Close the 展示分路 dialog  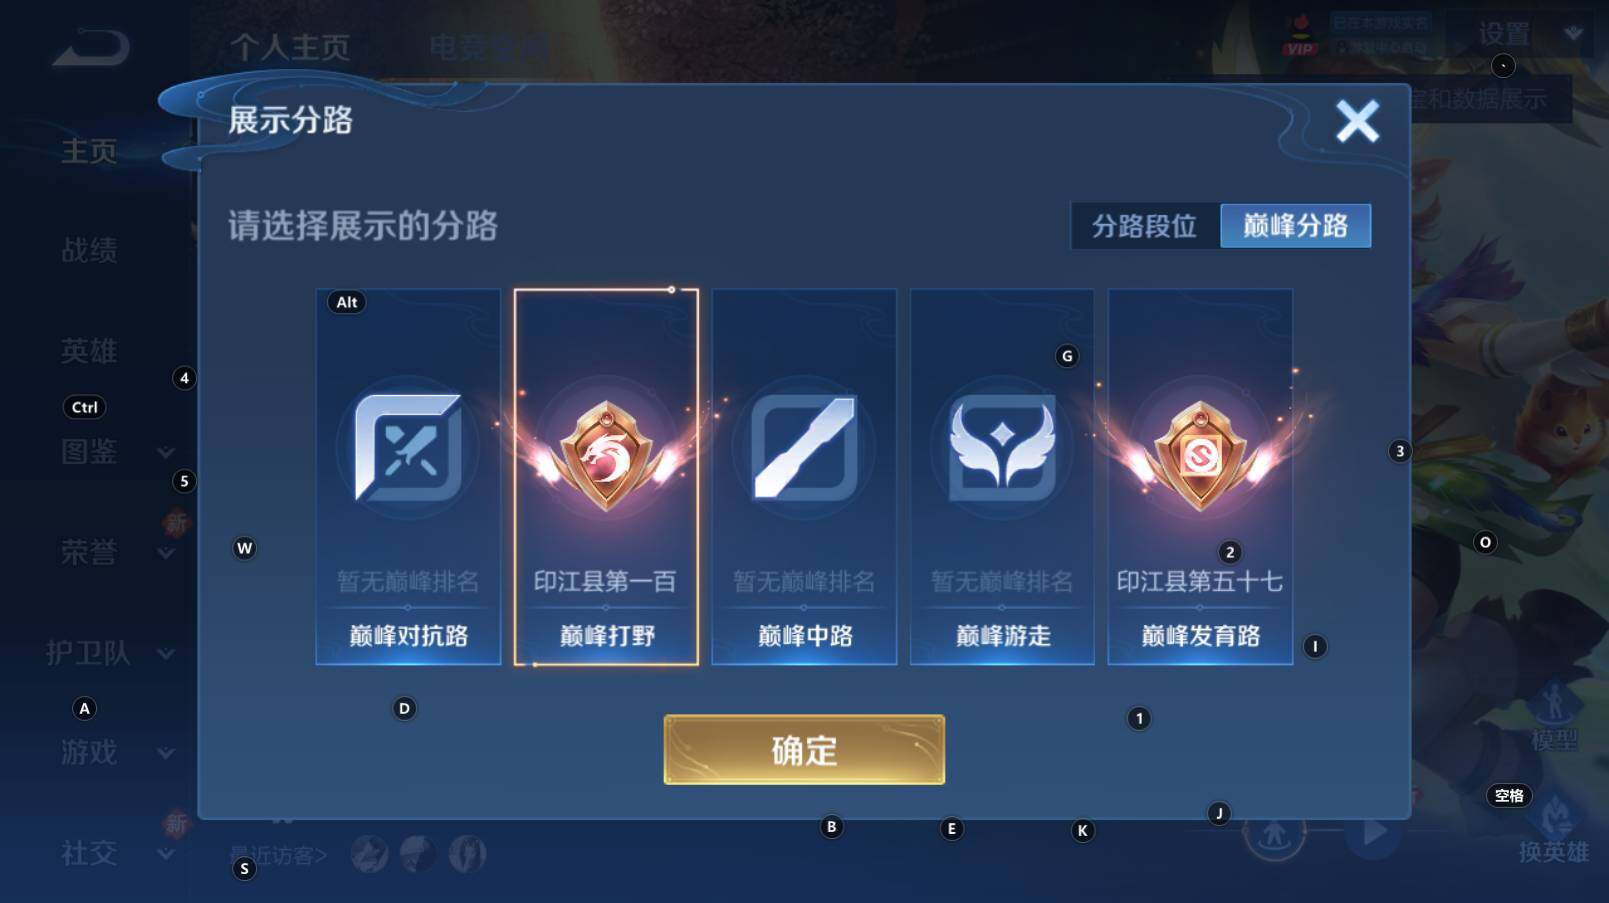coord(1357,121)
